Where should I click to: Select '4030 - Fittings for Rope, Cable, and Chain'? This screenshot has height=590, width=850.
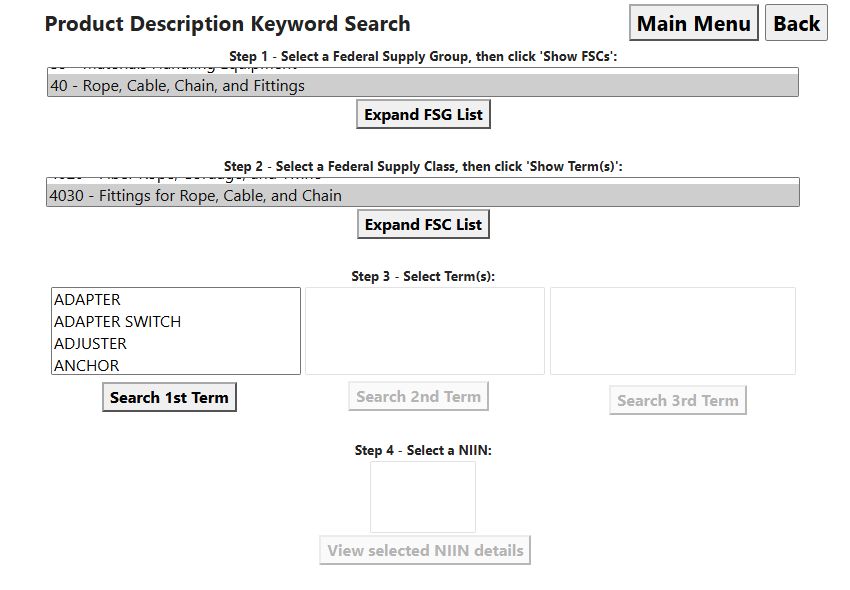tap(423, 196)
